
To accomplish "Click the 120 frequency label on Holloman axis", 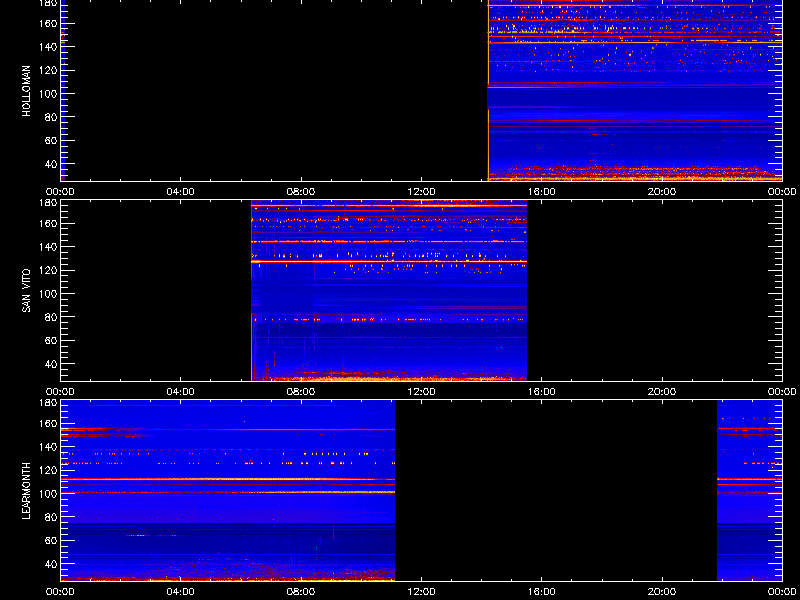I will coord(48,70).
